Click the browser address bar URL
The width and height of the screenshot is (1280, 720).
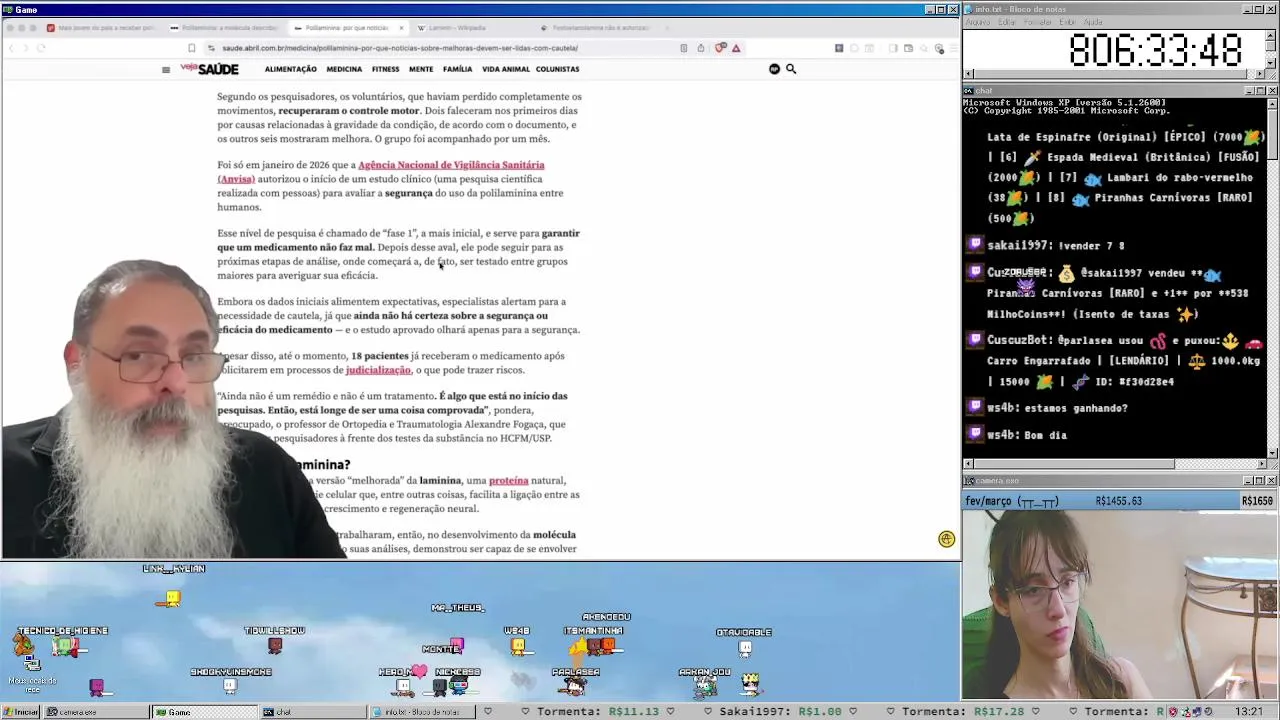click(x=400, y=48)
